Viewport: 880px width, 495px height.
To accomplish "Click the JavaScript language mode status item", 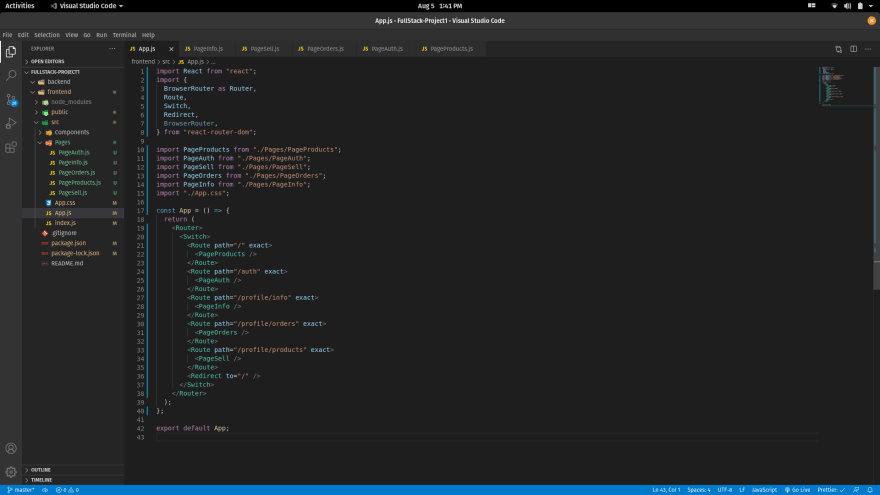I will (764, 490).
